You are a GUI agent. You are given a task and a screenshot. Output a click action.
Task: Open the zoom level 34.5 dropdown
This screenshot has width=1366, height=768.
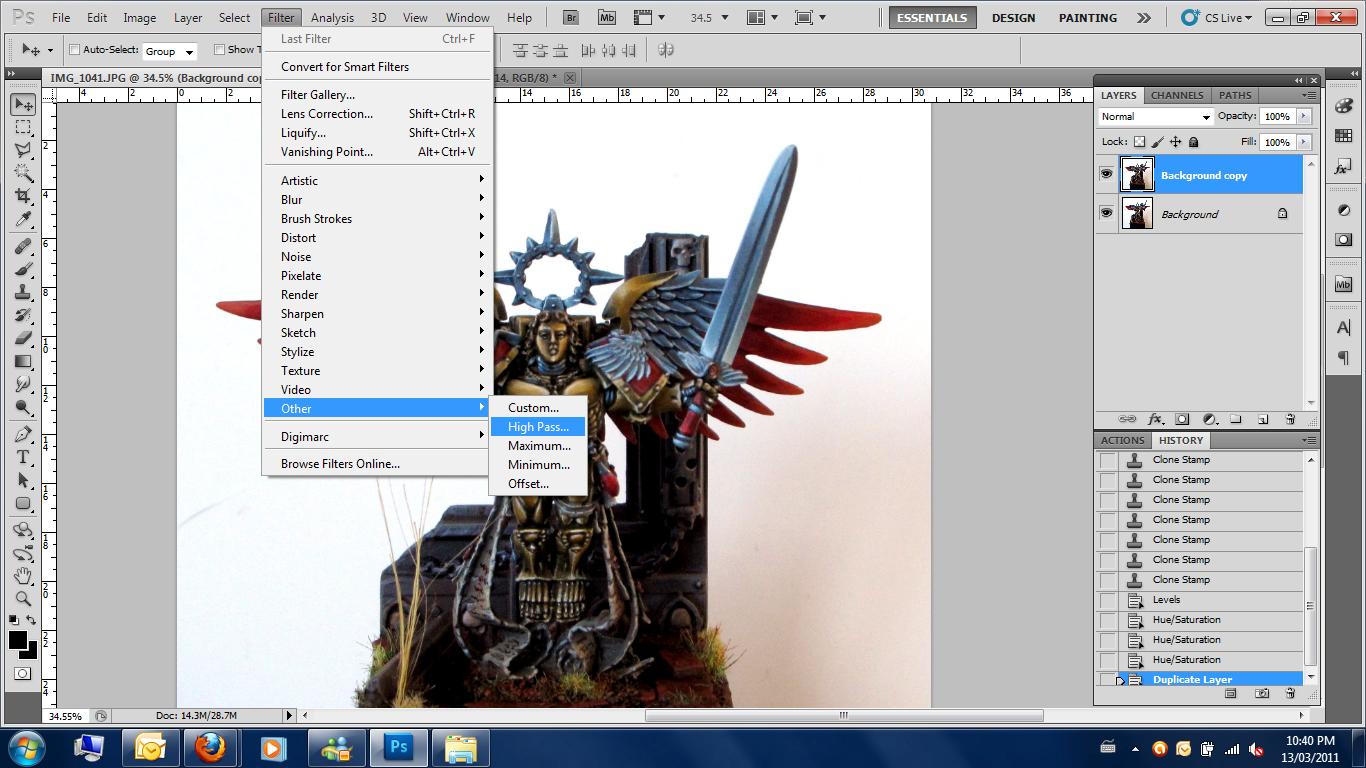click(725, 17)
